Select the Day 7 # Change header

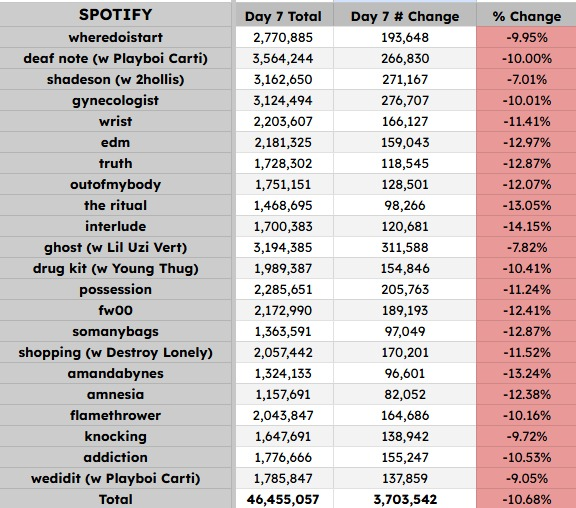(x=405, y=16)
